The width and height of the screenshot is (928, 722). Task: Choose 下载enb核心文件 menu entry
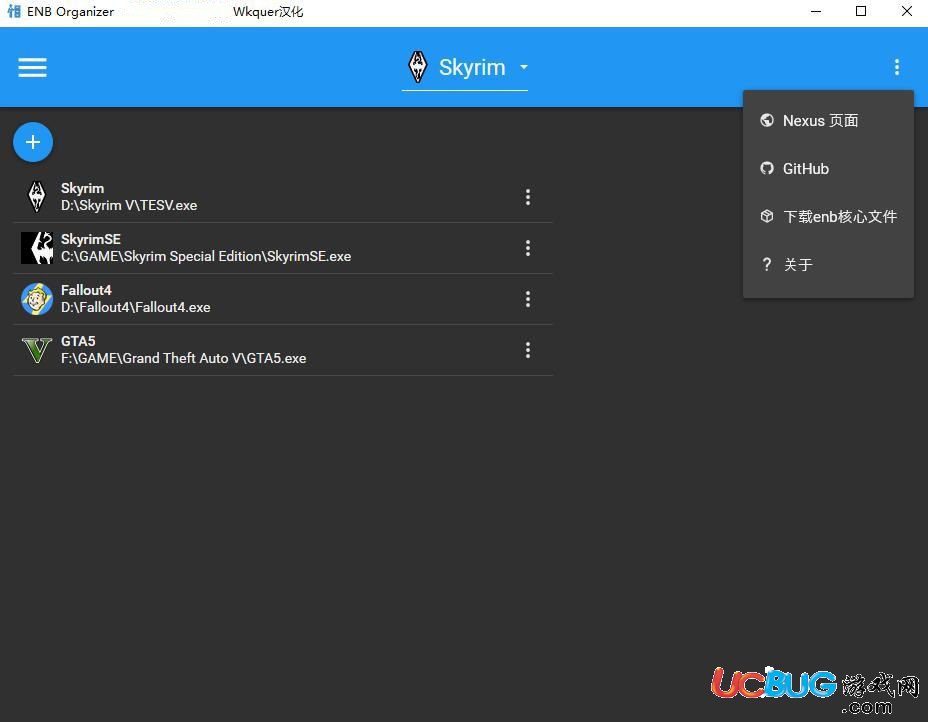pyautogui.click(x=828, y=217)
